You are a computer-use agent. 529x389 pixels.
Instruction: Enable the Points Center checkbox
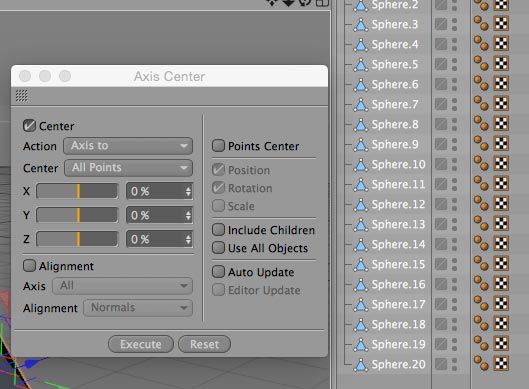218,146
